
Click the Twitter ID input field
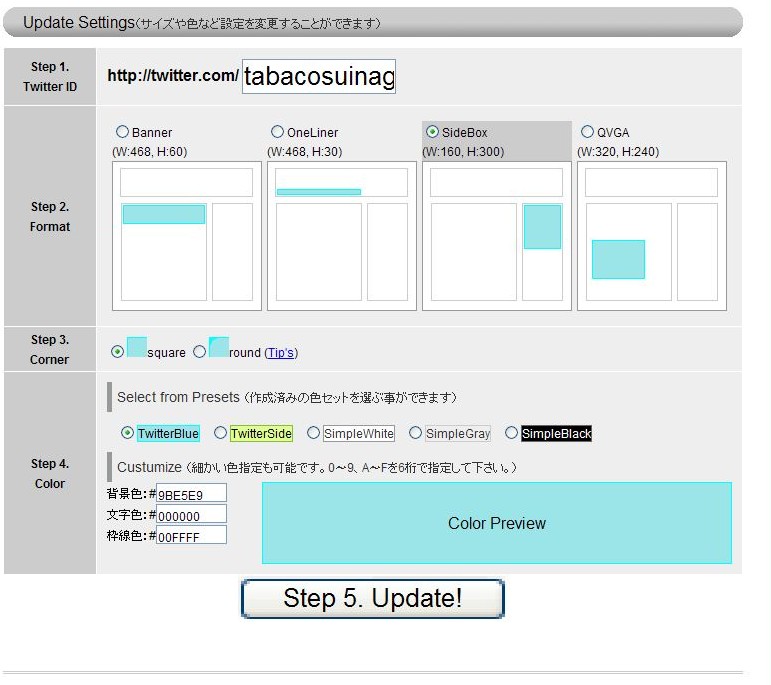pyautogui.click(x=319, y=76)
